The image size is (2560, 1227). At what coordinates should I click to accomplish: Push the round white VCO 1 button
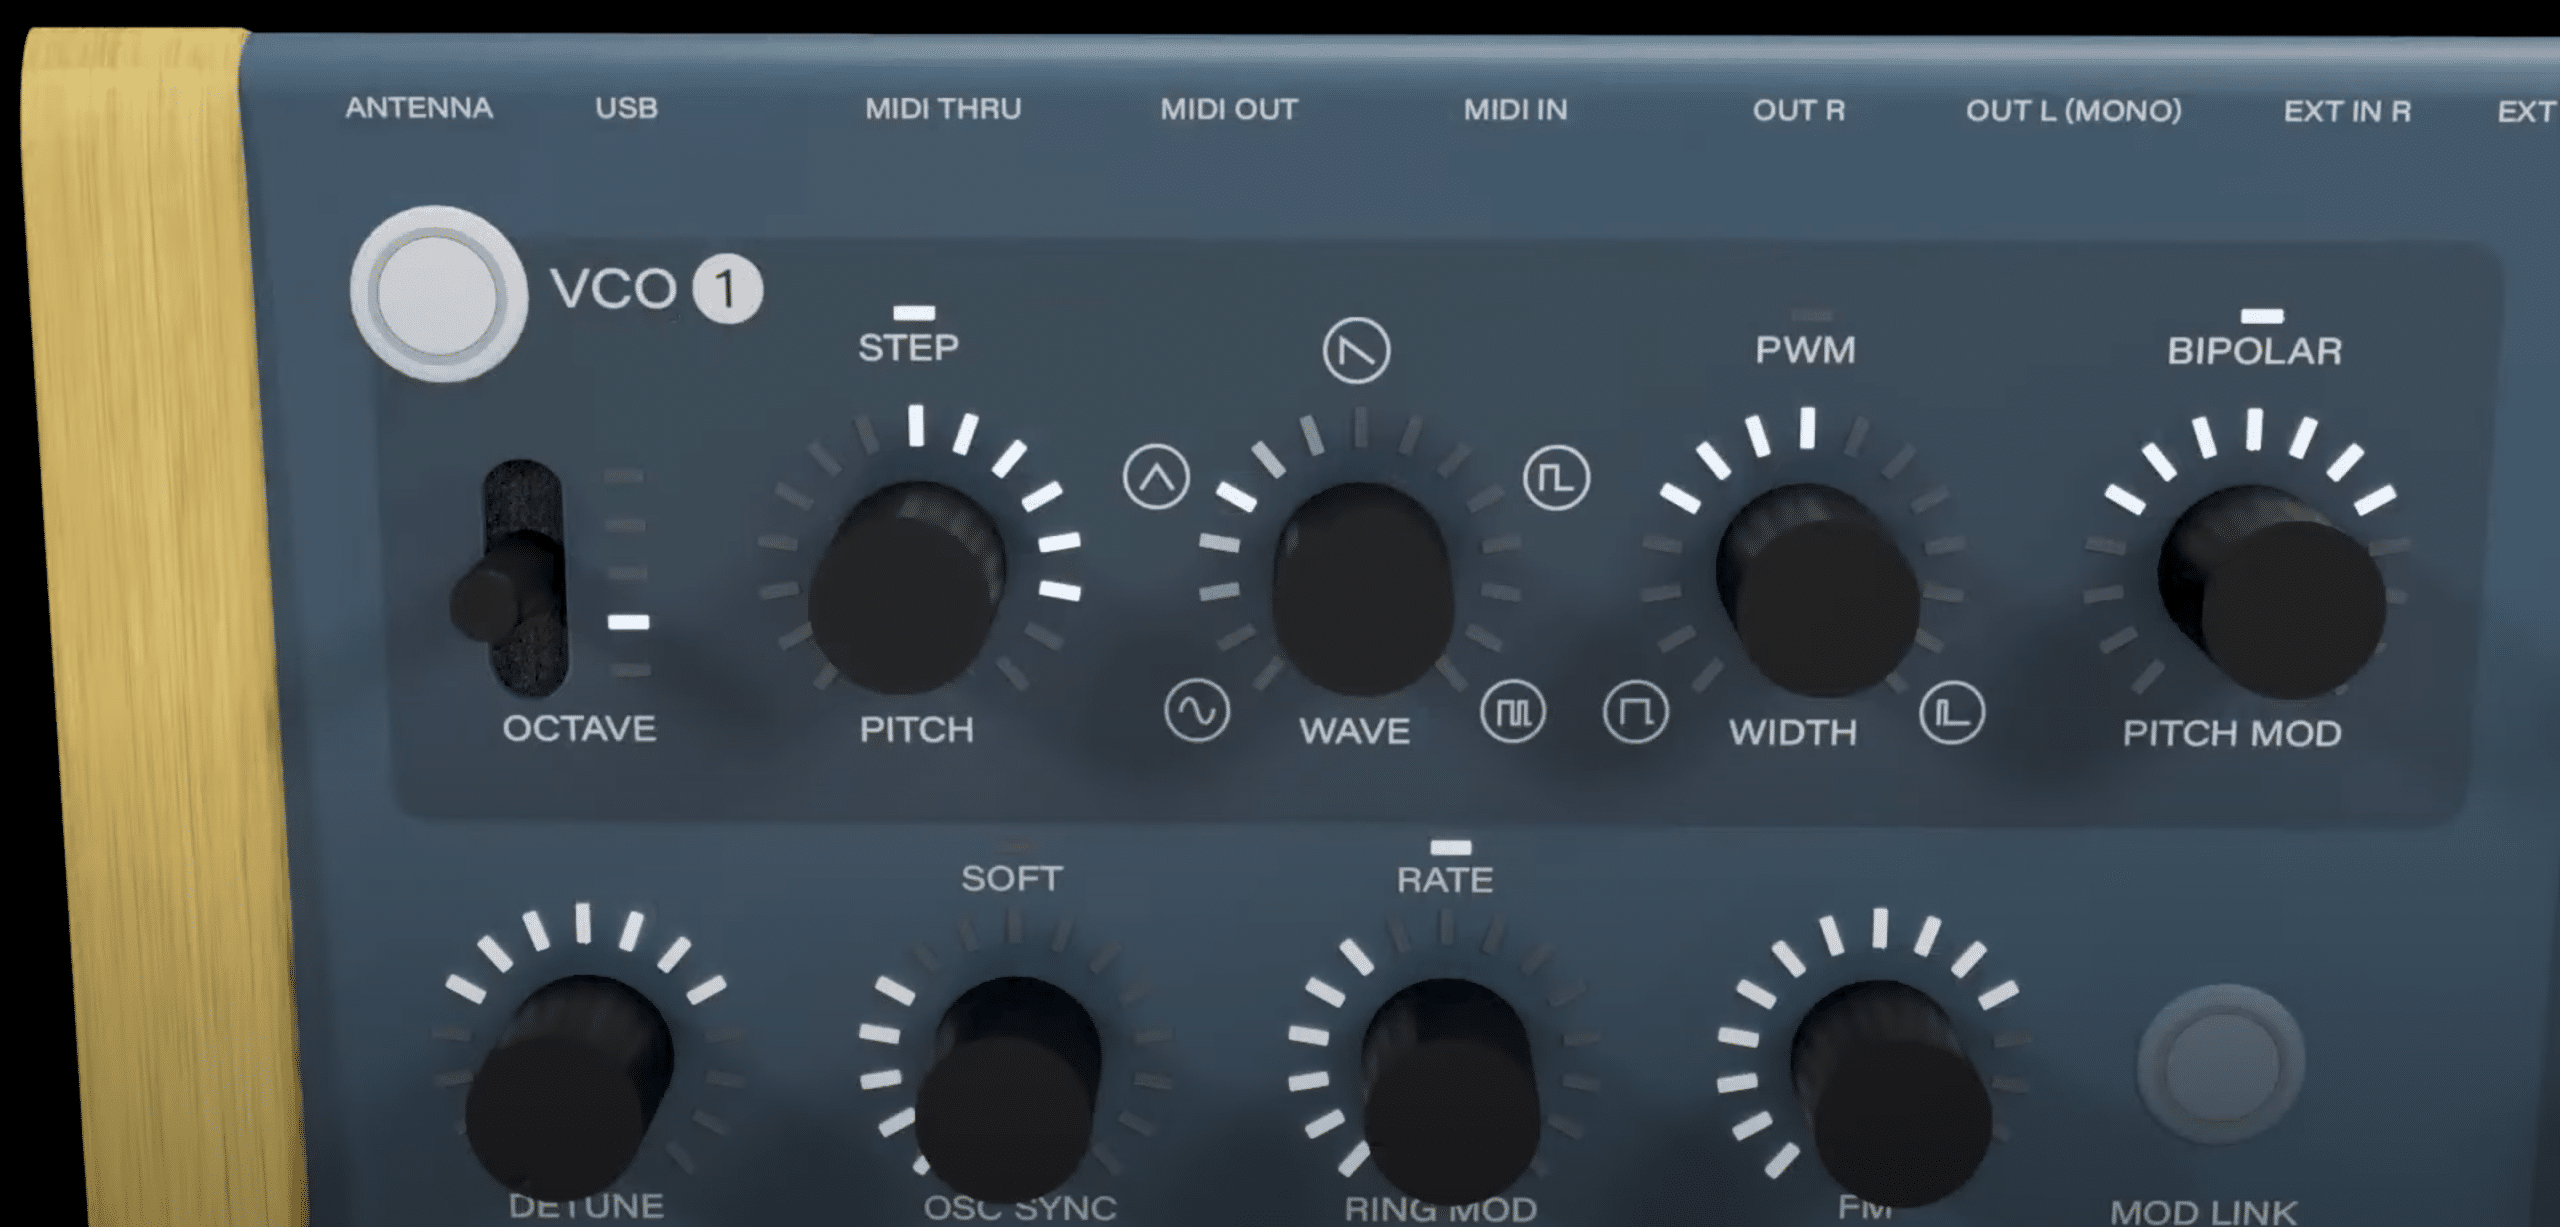tap(438, 294)
